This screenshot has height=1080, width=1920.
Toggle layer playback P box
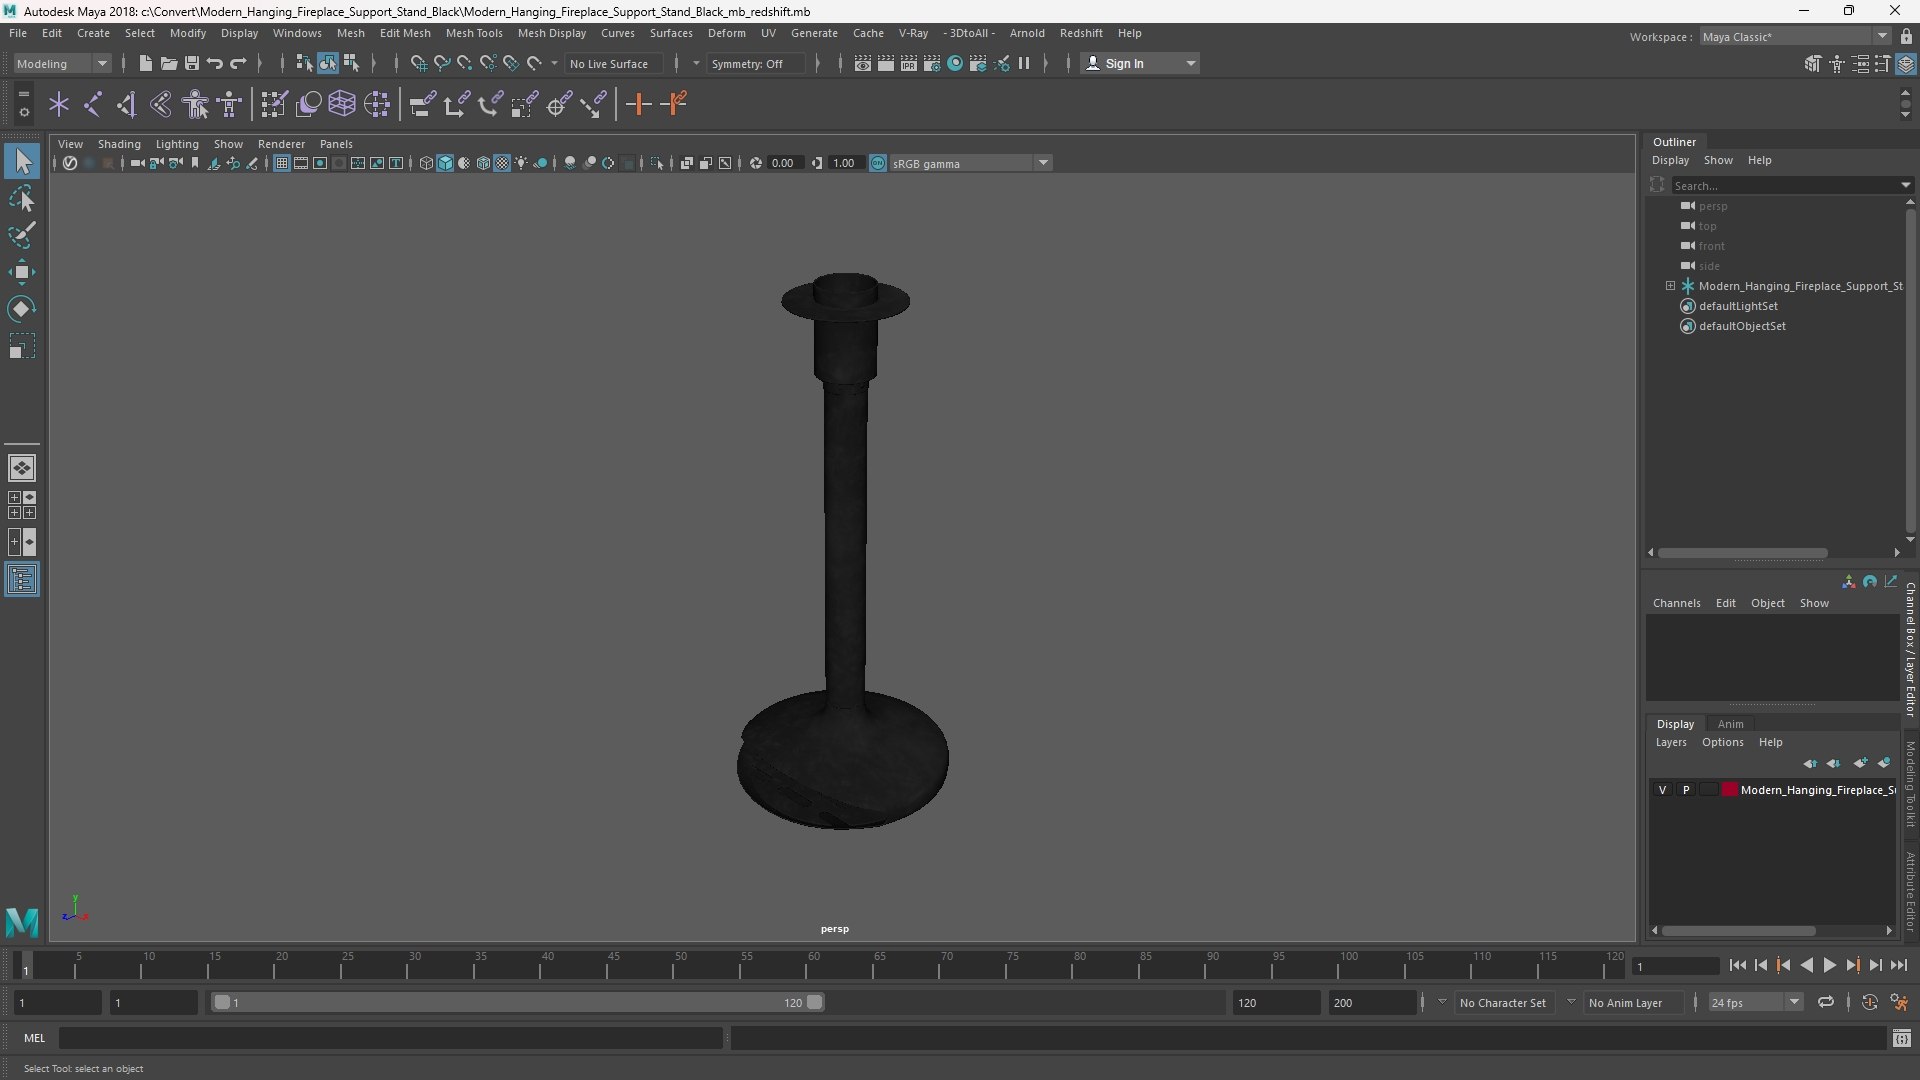(1686, 790)
